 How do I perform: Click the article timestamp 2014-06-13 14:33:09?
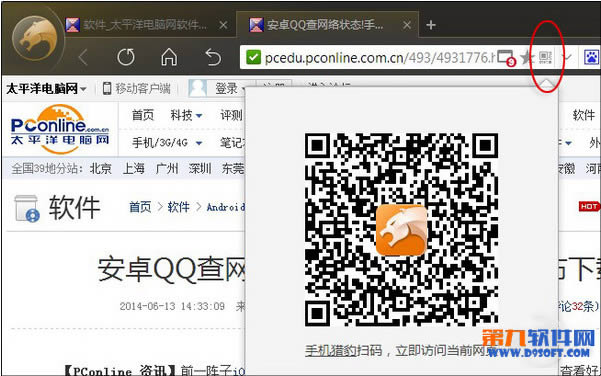(x=172, y=306)
